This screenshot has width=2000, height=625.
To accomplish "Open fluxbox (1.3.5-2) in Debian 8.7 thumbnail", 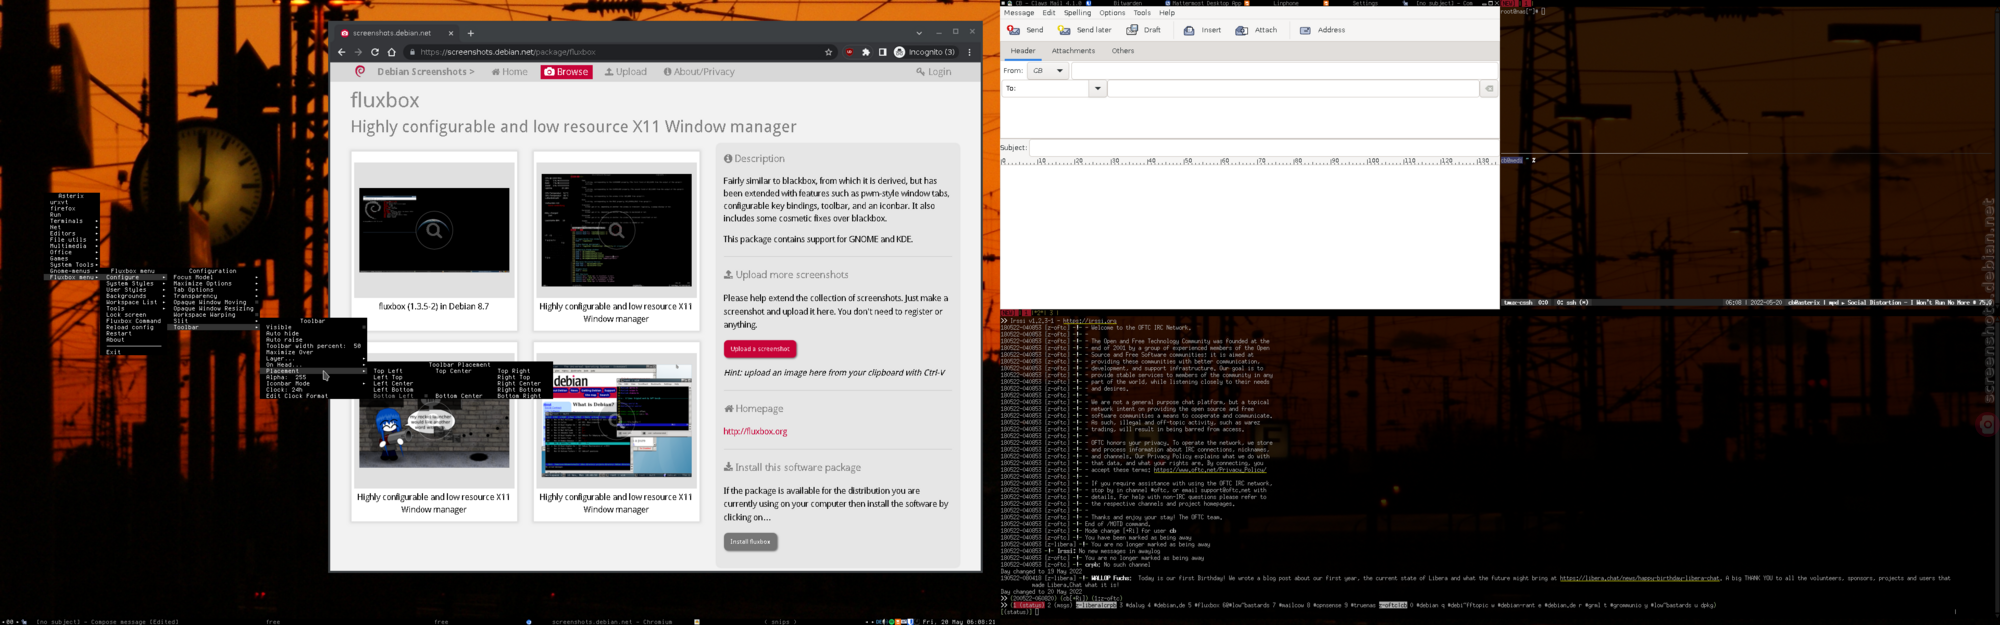I will click(434, 231).
